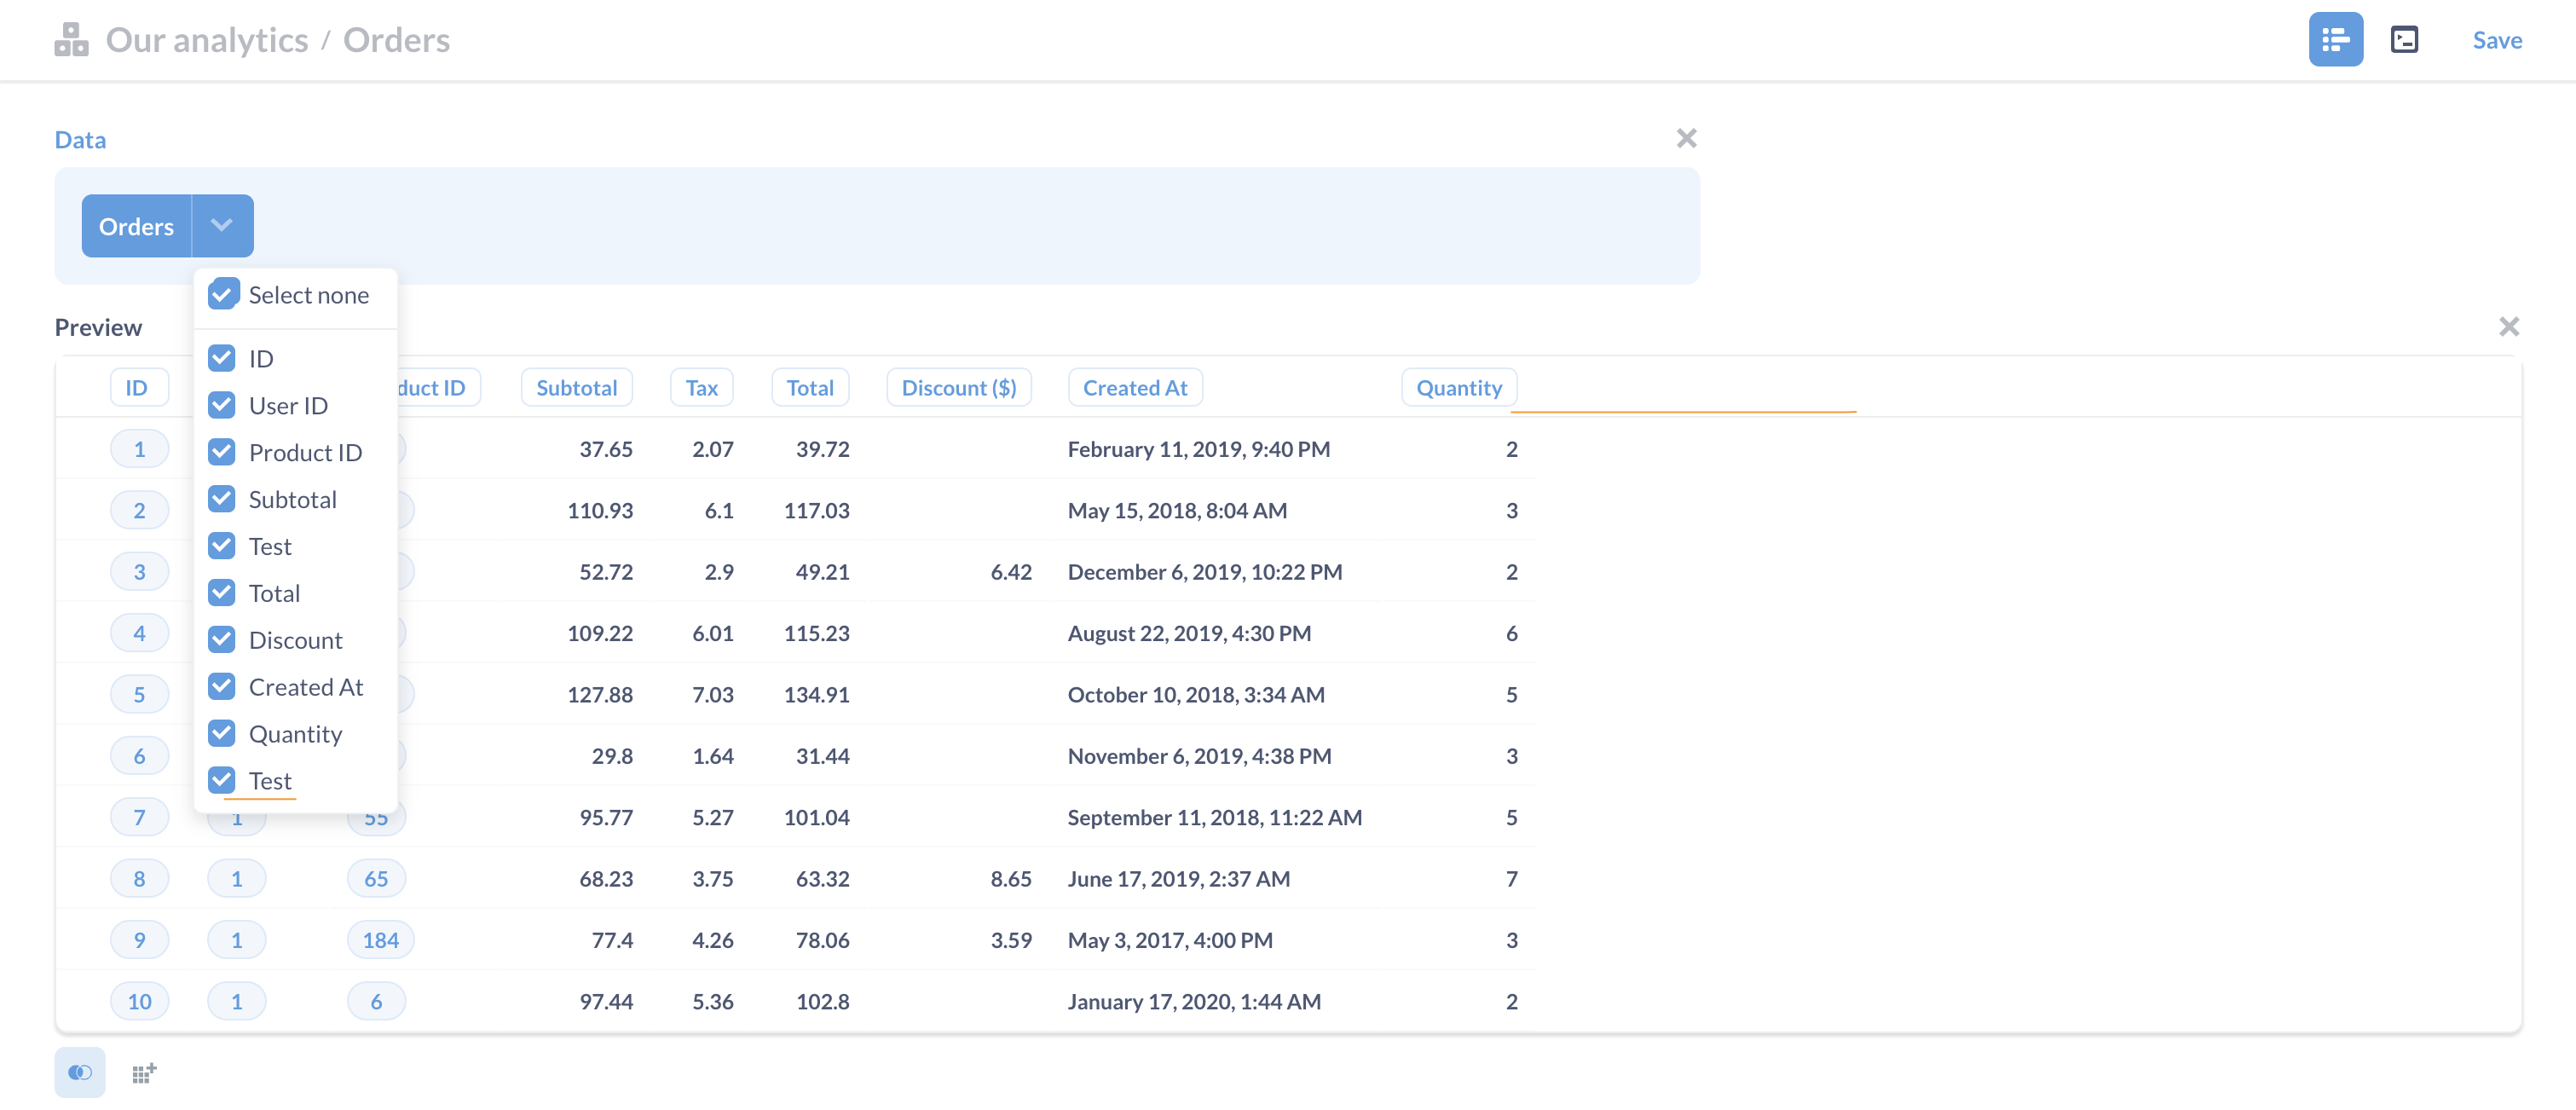Viewport: 2576px width, 1110px height.
Task: Click the ID badge for row 1
Action: tap(140, 448)
